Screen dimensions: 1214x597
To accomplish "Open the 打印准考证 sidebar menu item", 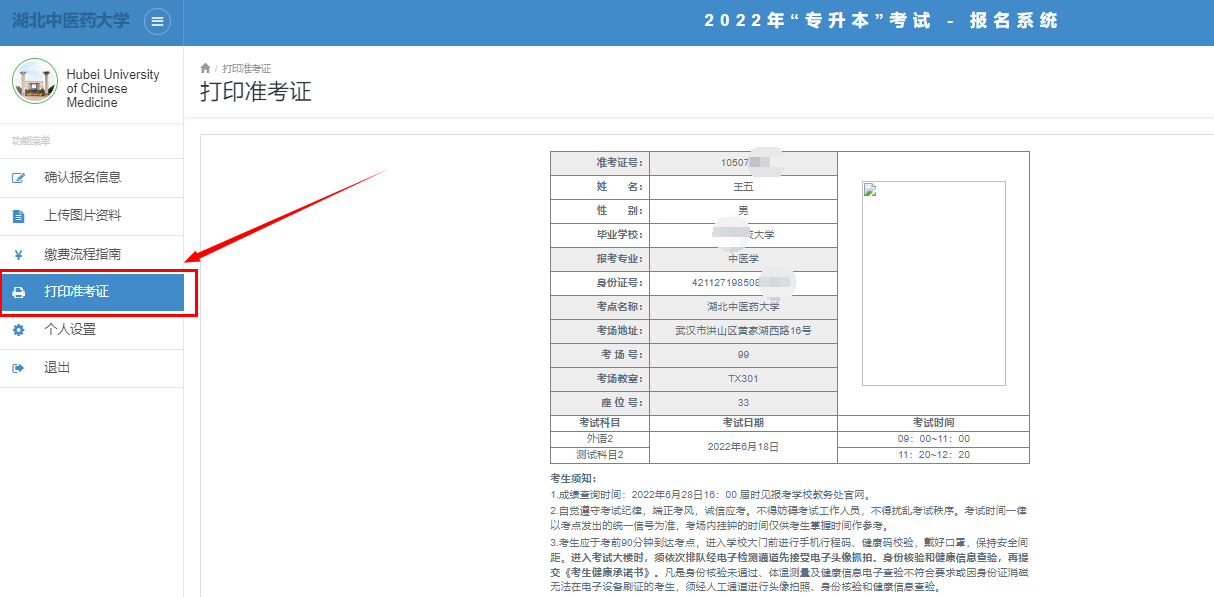I will 92,292.
